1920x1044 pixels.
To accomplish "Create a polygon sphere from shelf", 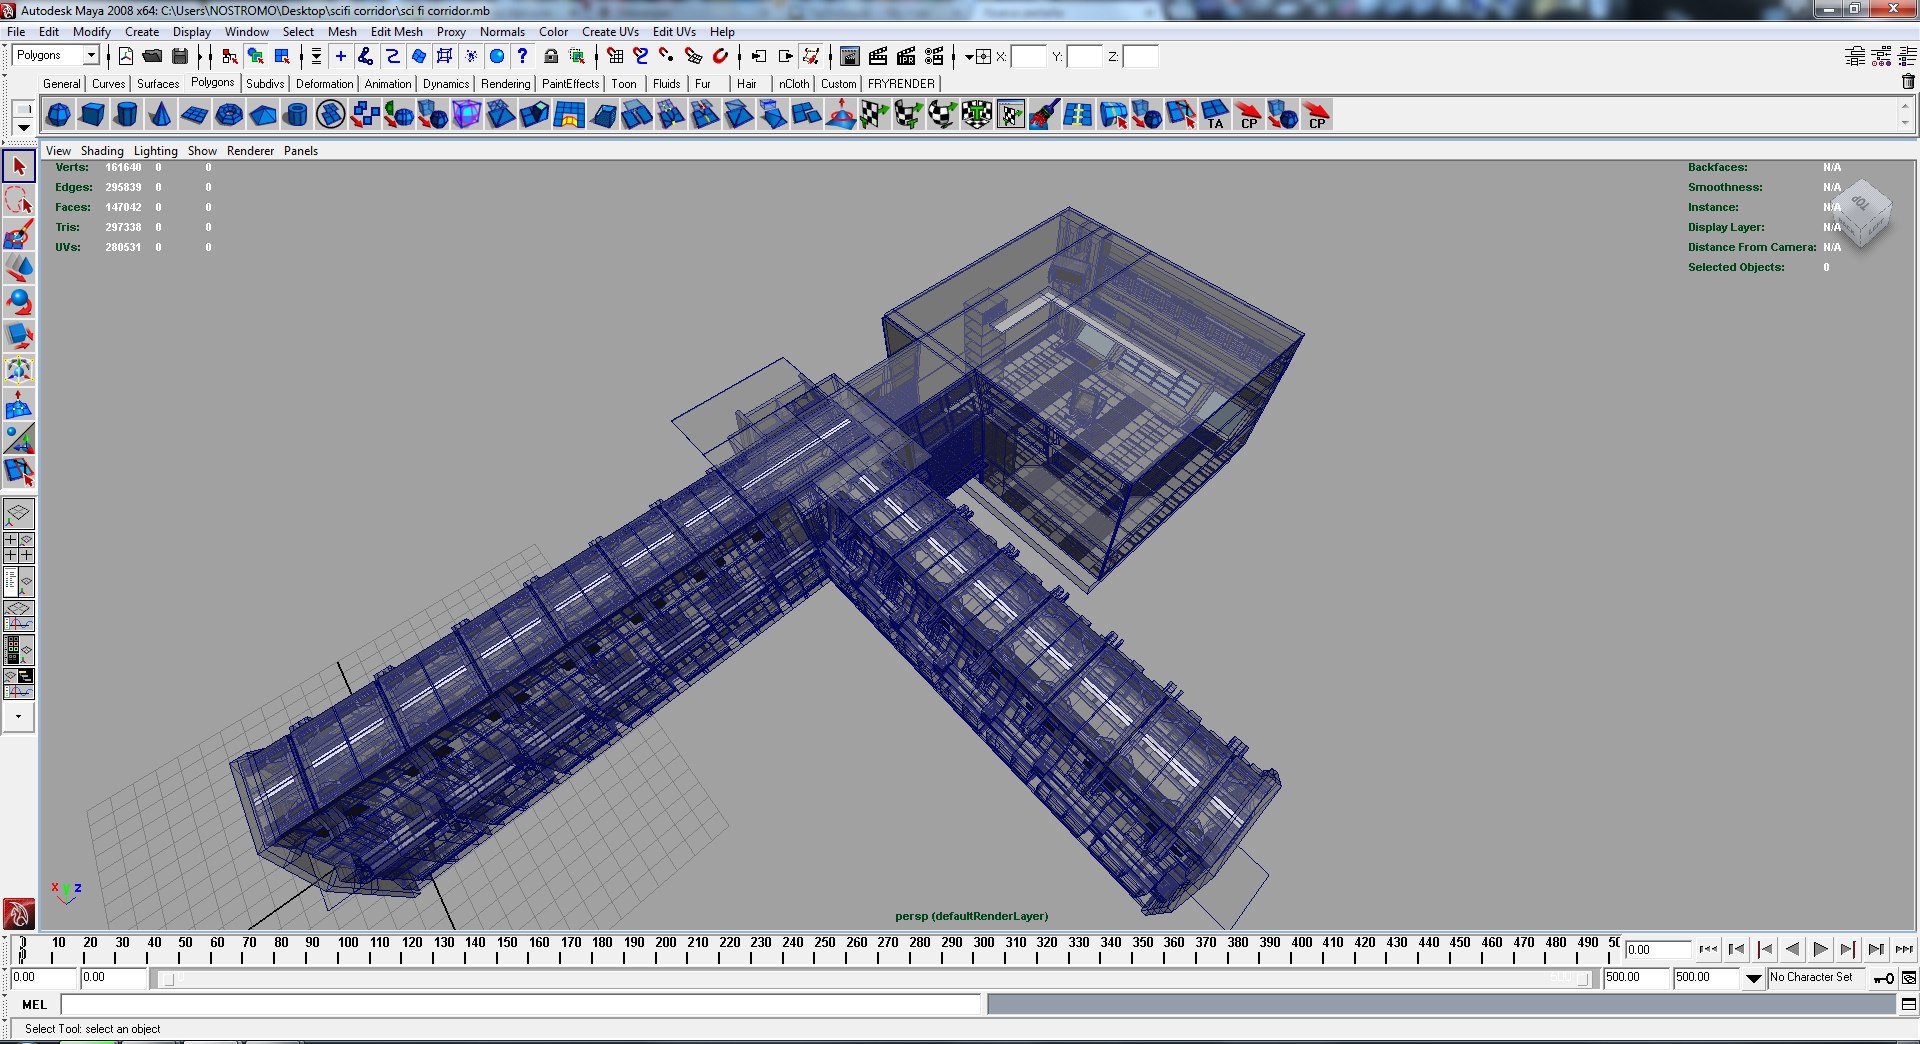I will click(x=59, y=115).
